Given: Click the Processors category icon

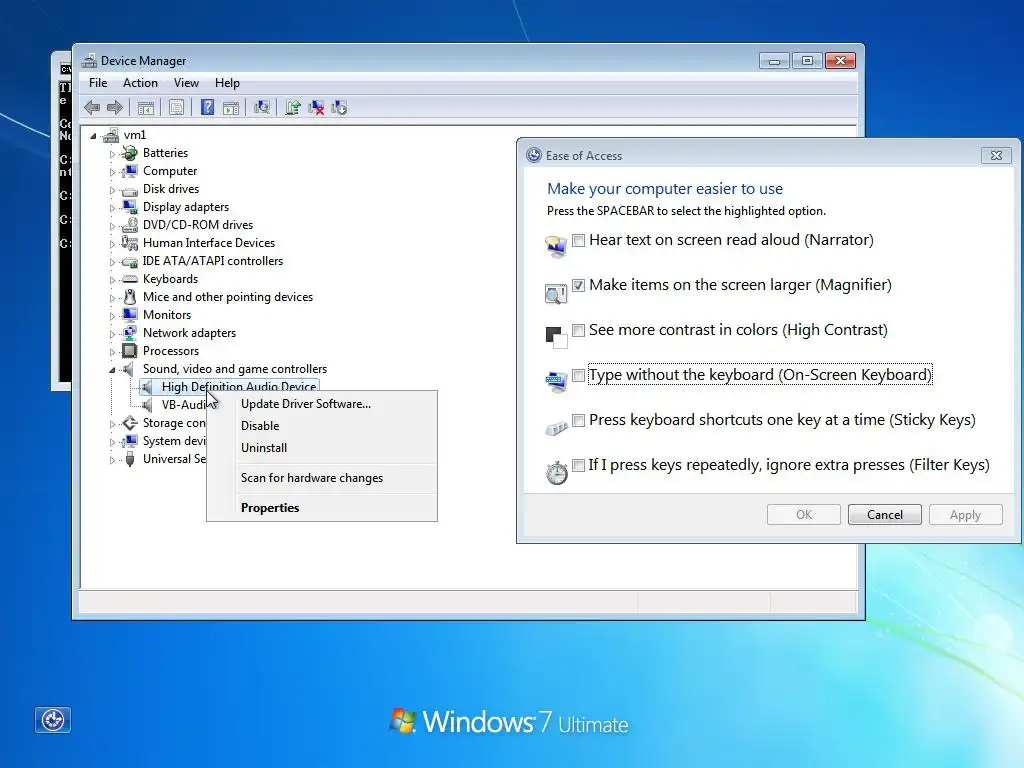Looking at the screenshot, I should point(130,351).
